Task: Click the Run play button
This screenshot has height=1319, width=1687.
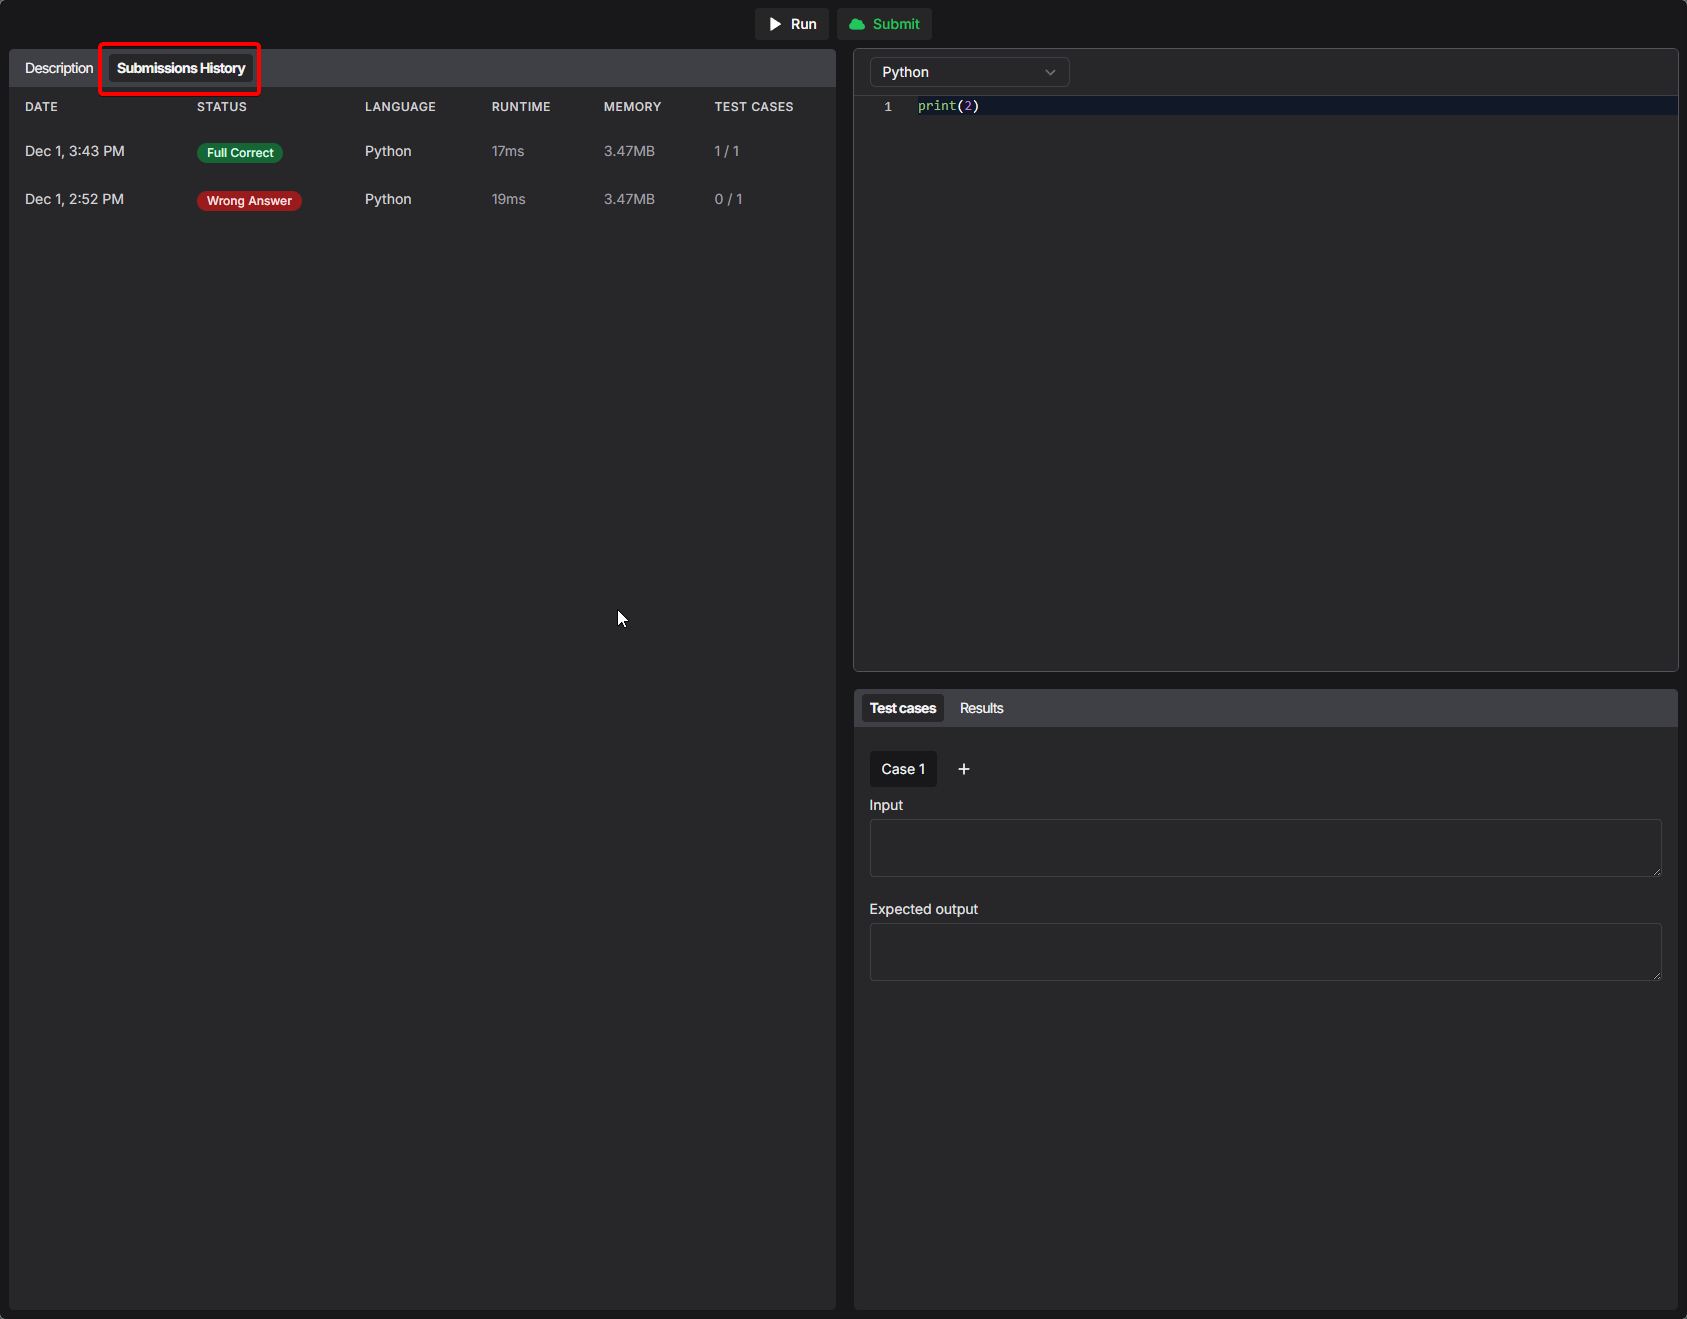Action: [791, 24]
